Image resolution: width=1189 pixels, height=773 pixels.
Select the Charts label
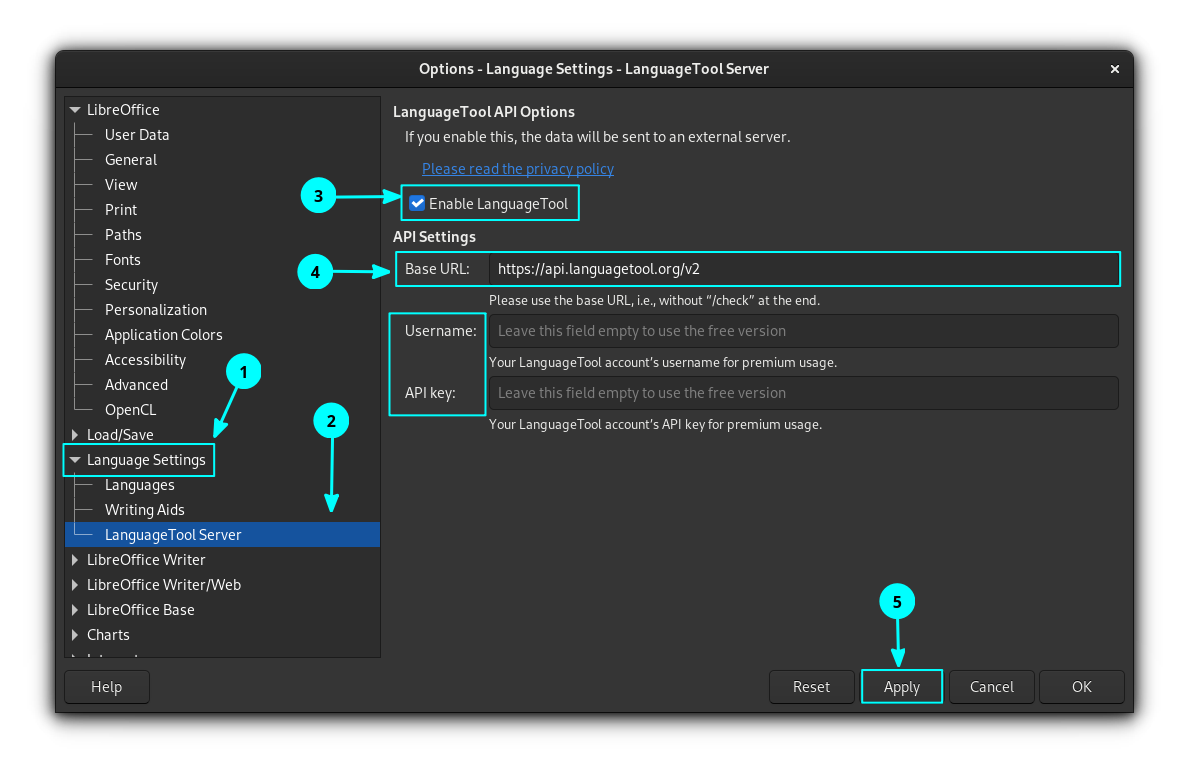(x=108, y=636)
